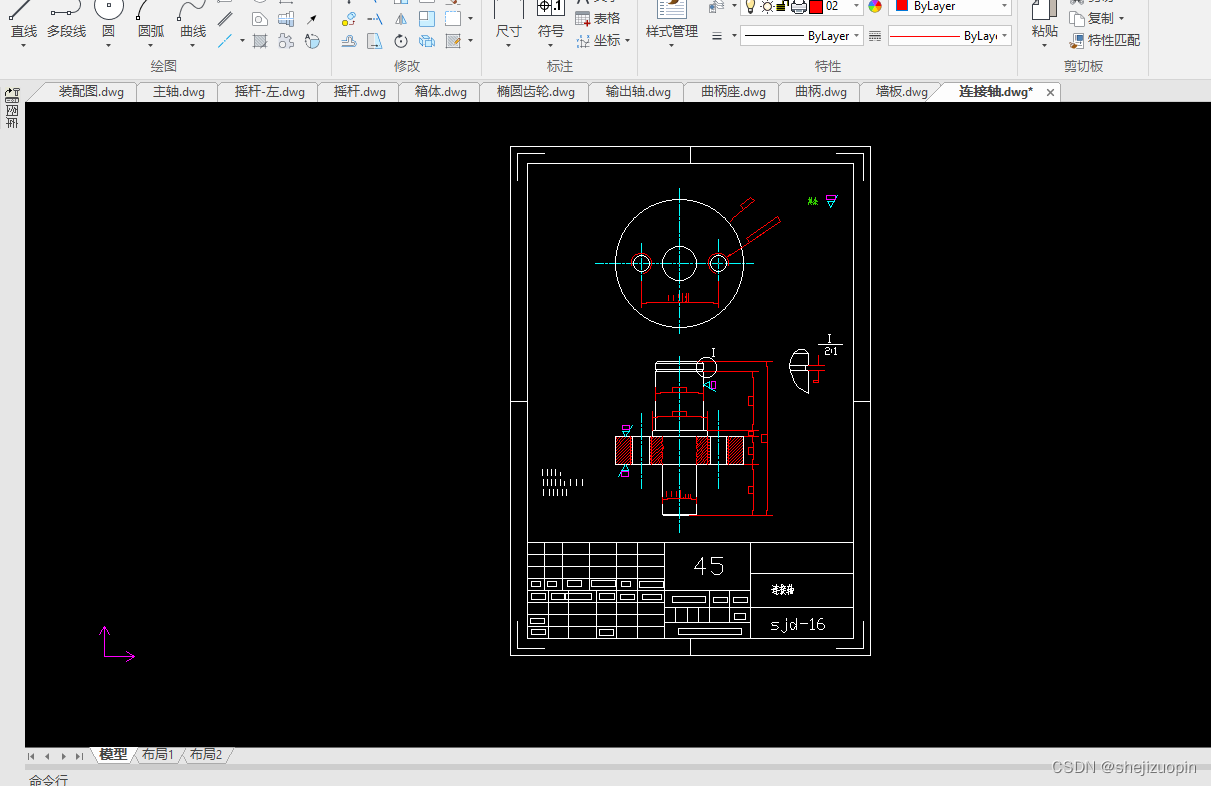This screenshot has width=1211, height=786.
Task: Expand the 直线 dropdown arrow
Action: coord(23,45)
